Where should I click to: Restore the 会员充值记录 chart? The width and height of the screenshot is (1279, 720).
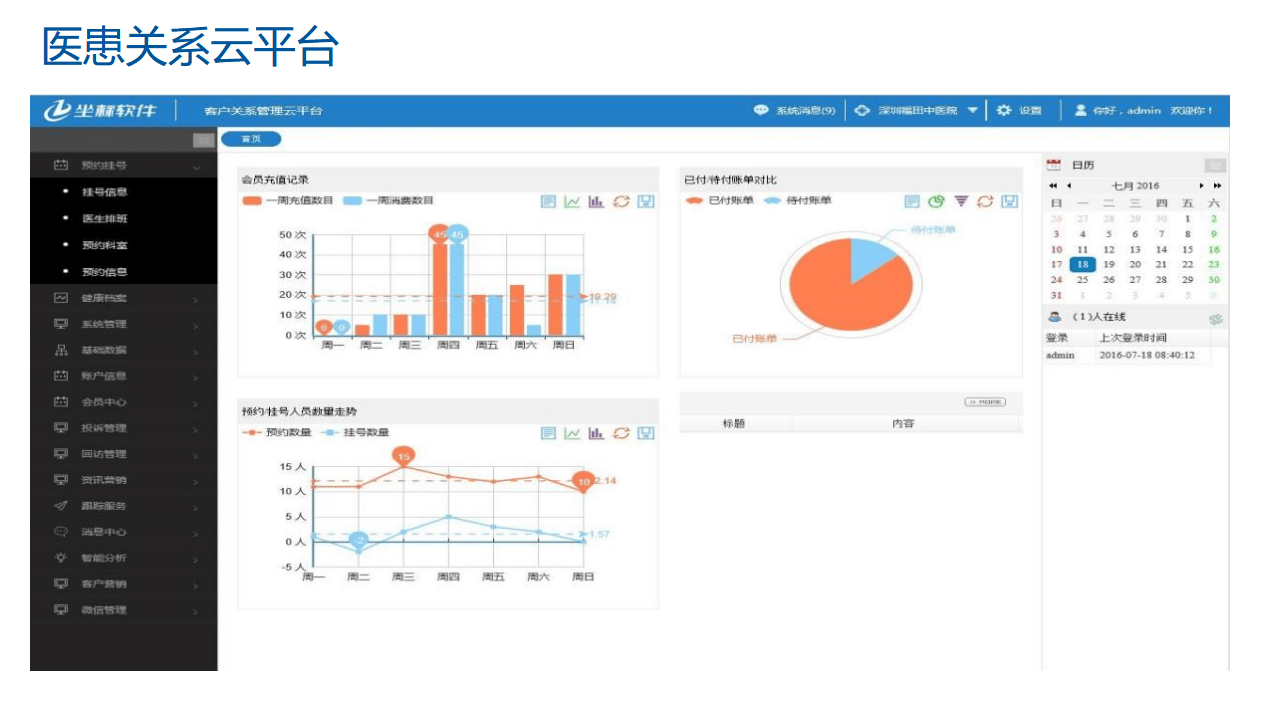click(x=621, y=201)
